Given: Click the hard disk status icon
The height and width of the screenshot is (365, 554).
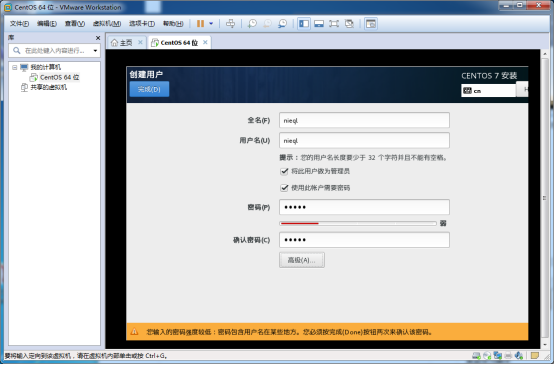Looking at the screenshot, I should (476, 355).
